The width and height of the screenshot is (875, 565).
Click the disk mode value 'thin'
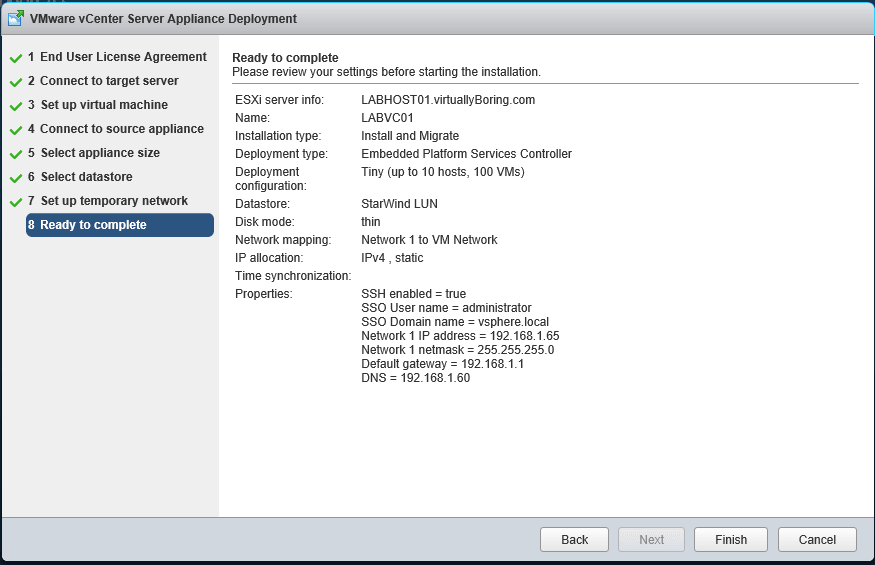click(x=371, y=222)
